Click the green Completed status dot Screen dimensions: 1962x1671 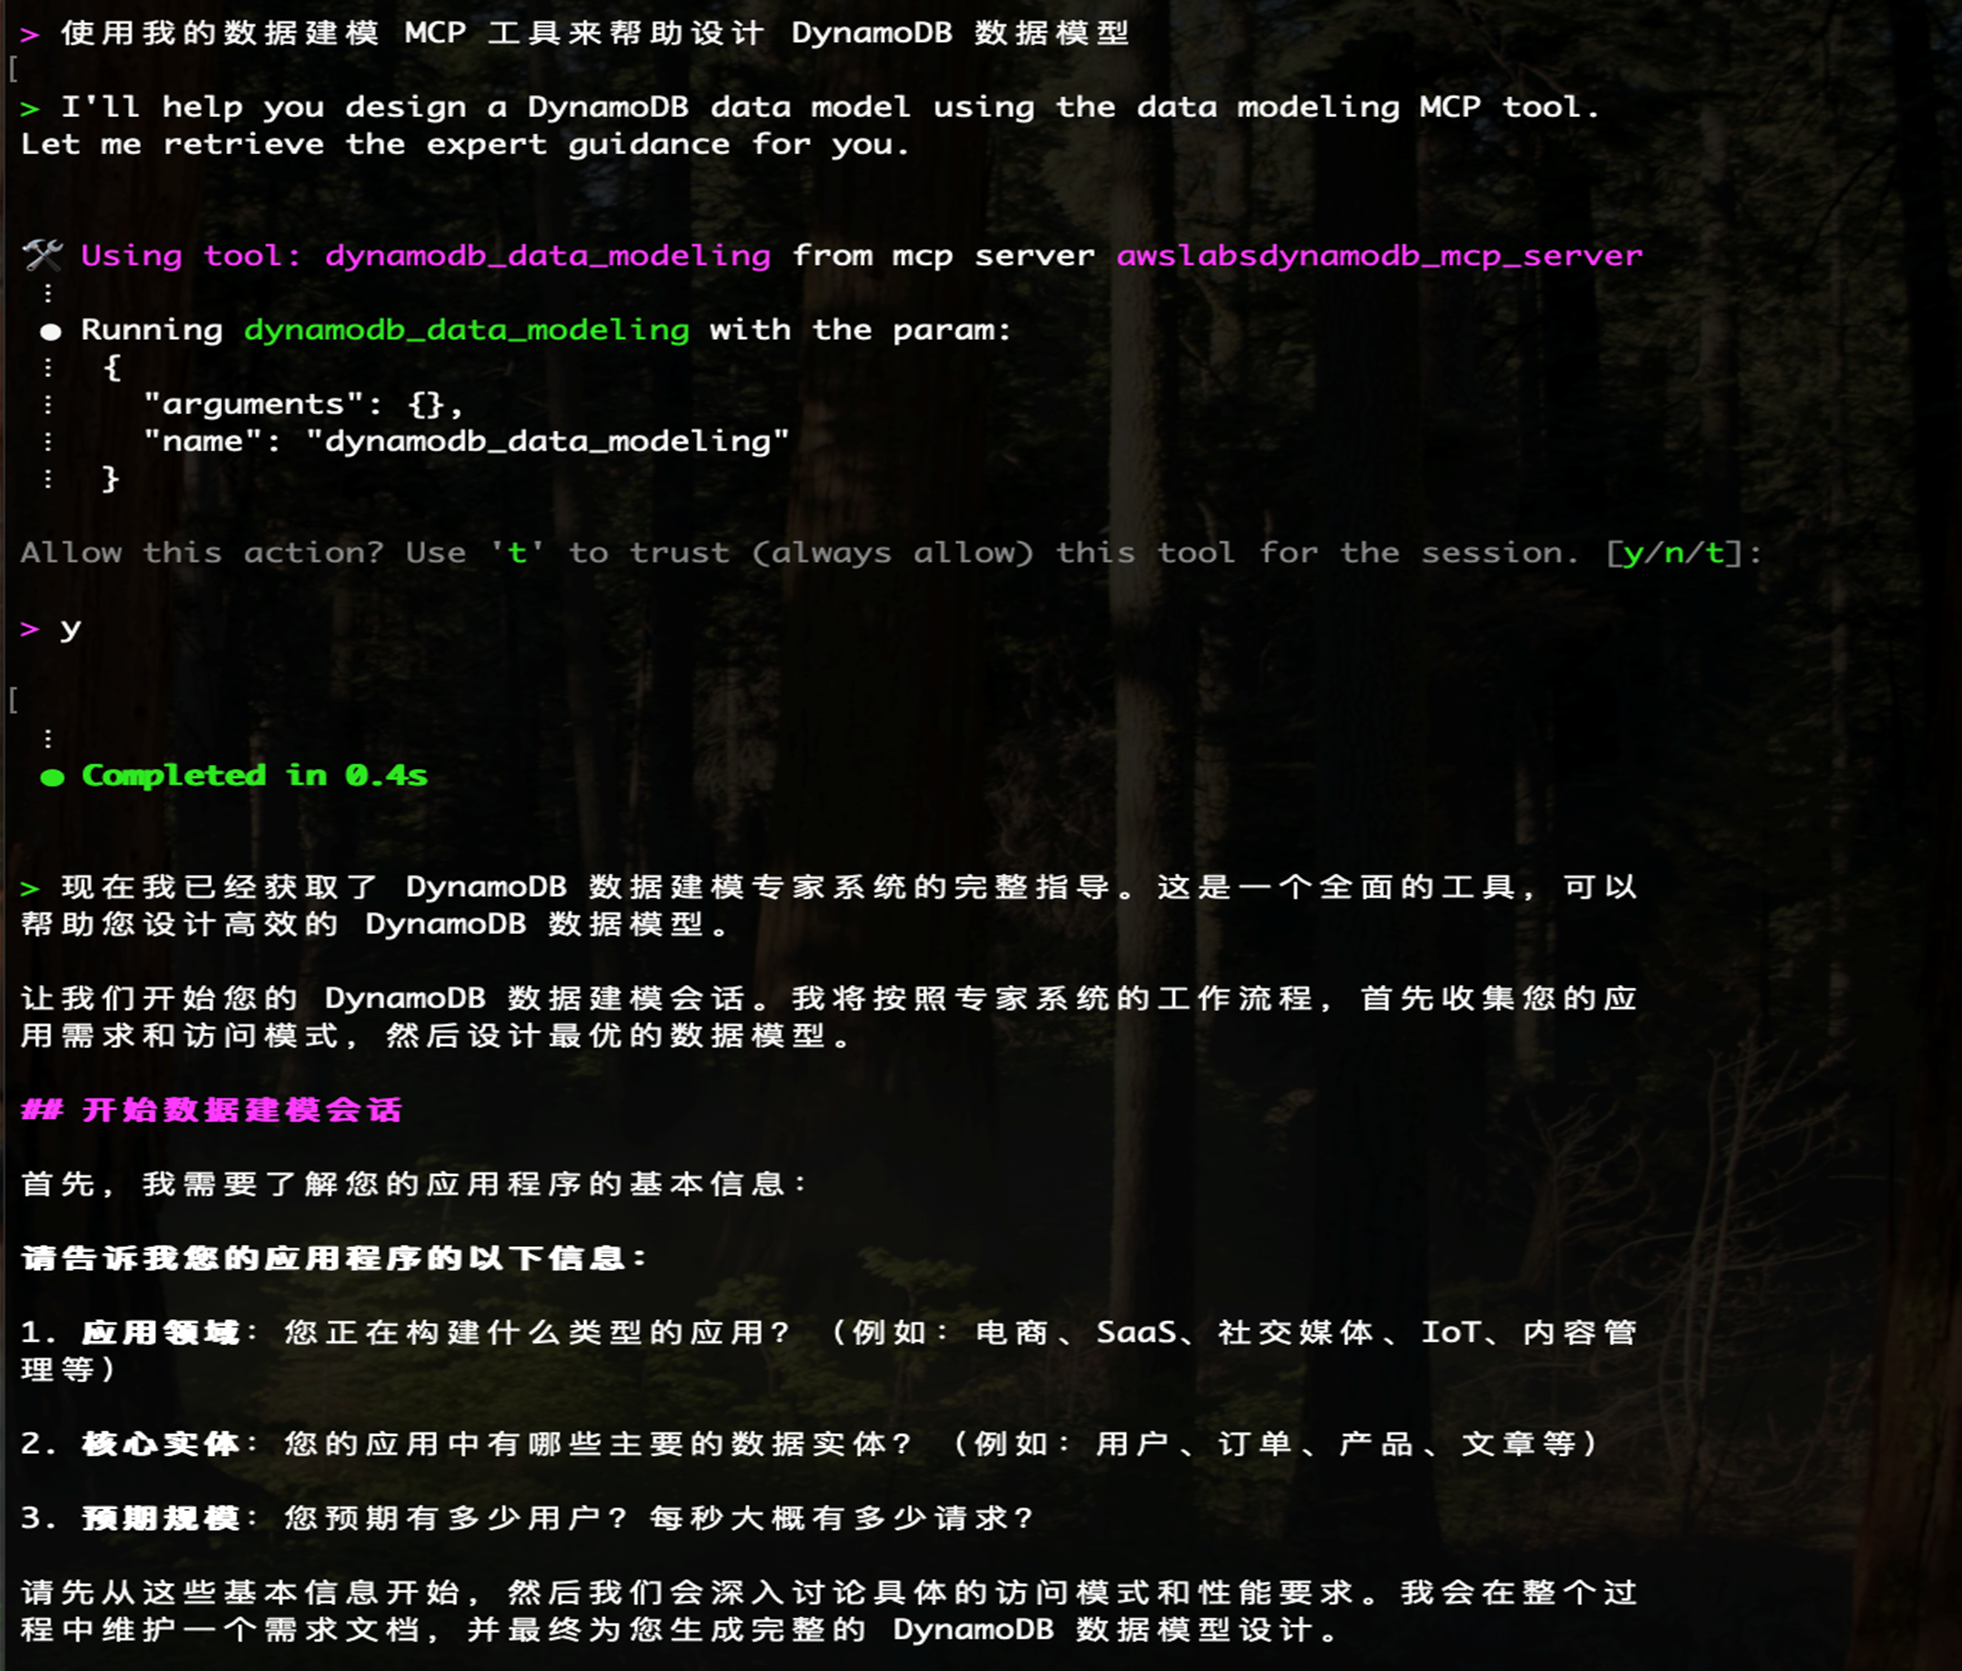pos(52,777)
